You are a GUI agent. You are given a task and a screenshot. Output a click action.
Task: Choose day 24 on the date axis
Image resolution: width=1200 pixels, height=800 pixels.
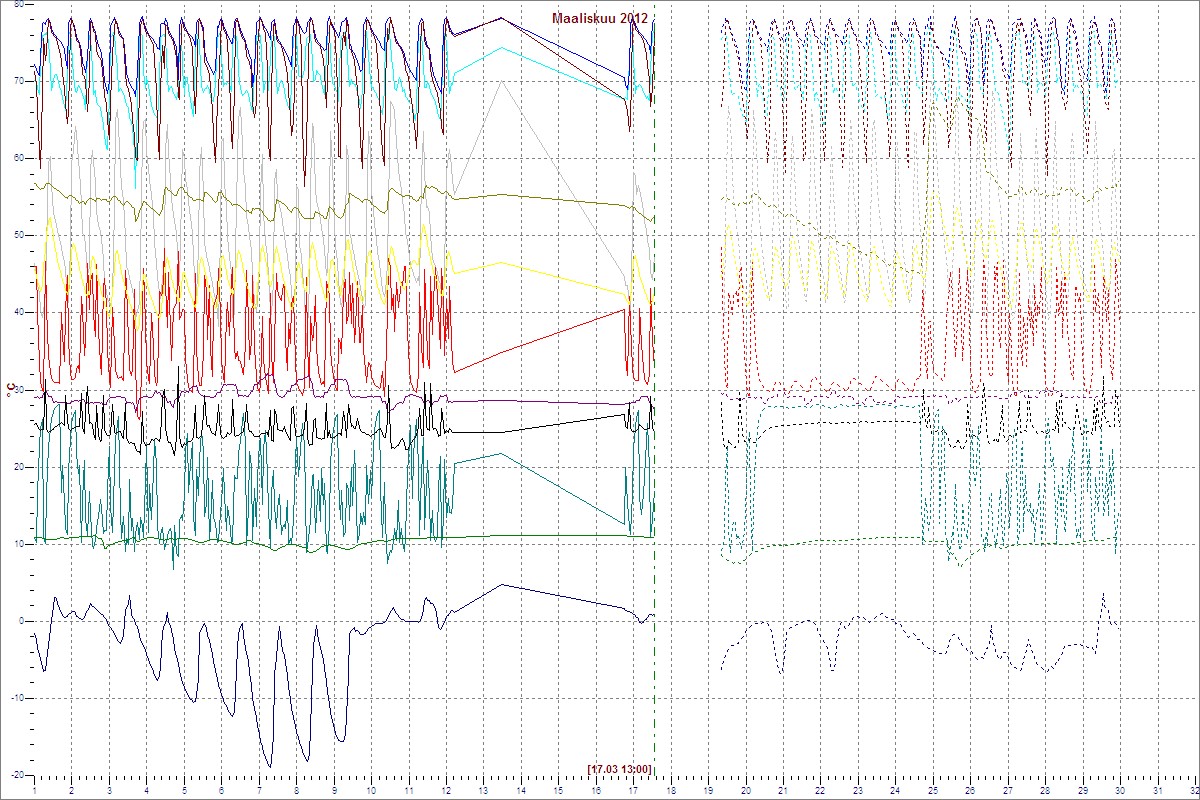coord(895,790)
